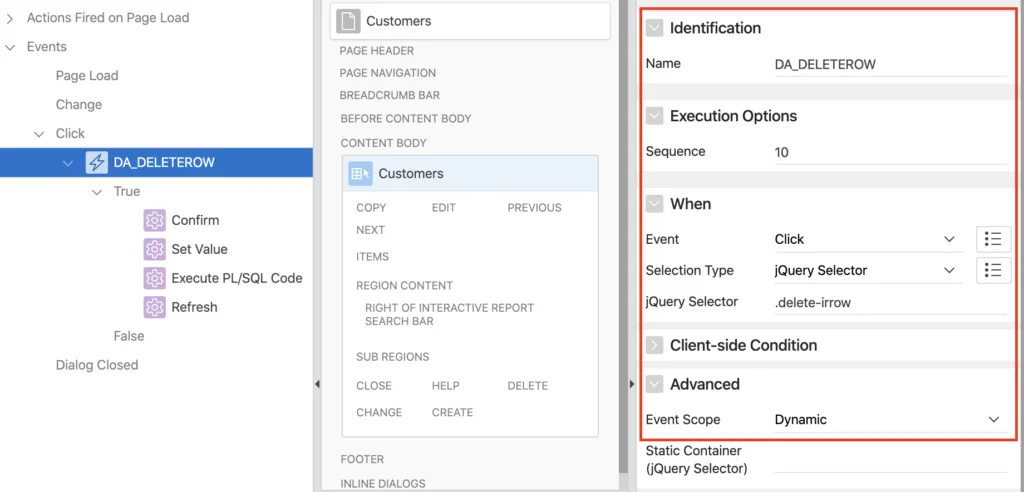Click the REGION CONTENT slot

[404, 286]
